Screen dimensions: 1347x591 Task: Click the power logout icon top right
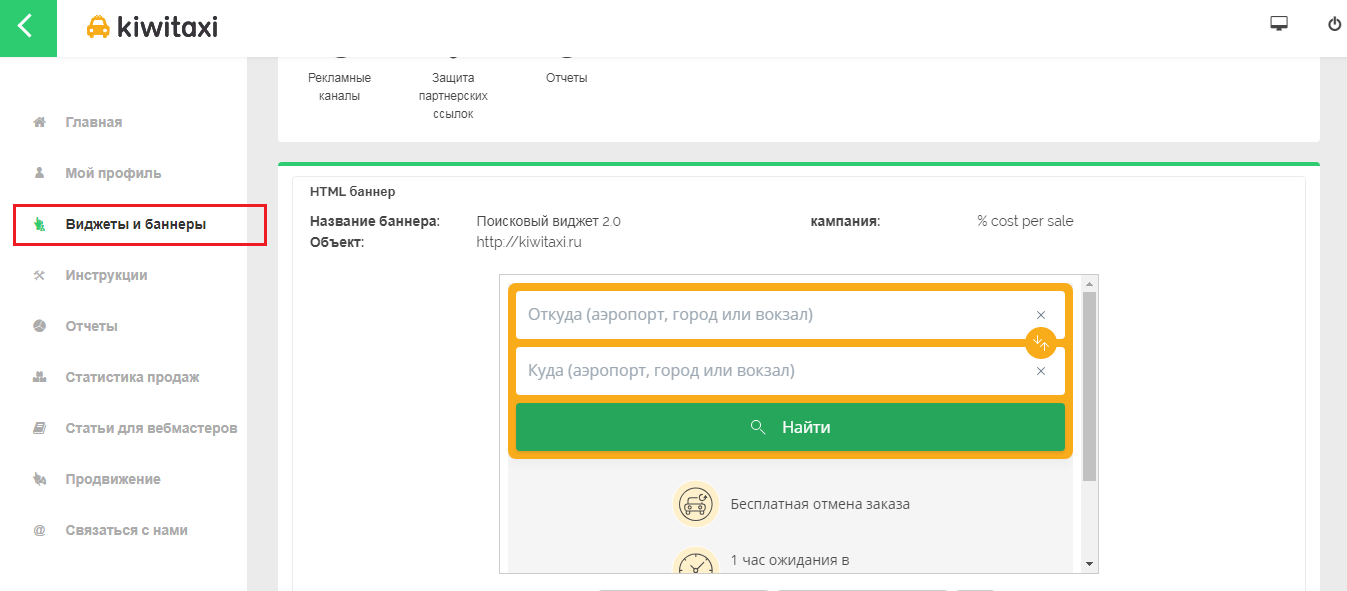tap(1334, 24)
